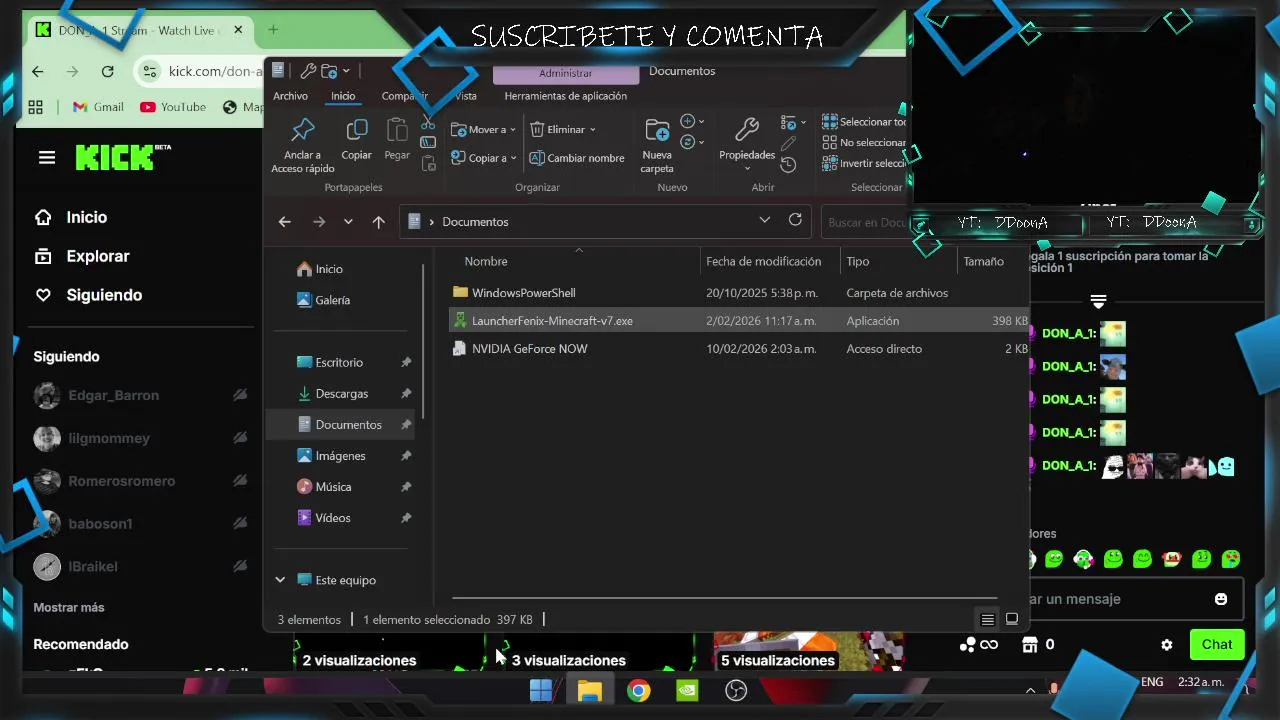Open OBS Studio from taskbar
Viewport: 1280px width, 720px height.
[736, 691]
